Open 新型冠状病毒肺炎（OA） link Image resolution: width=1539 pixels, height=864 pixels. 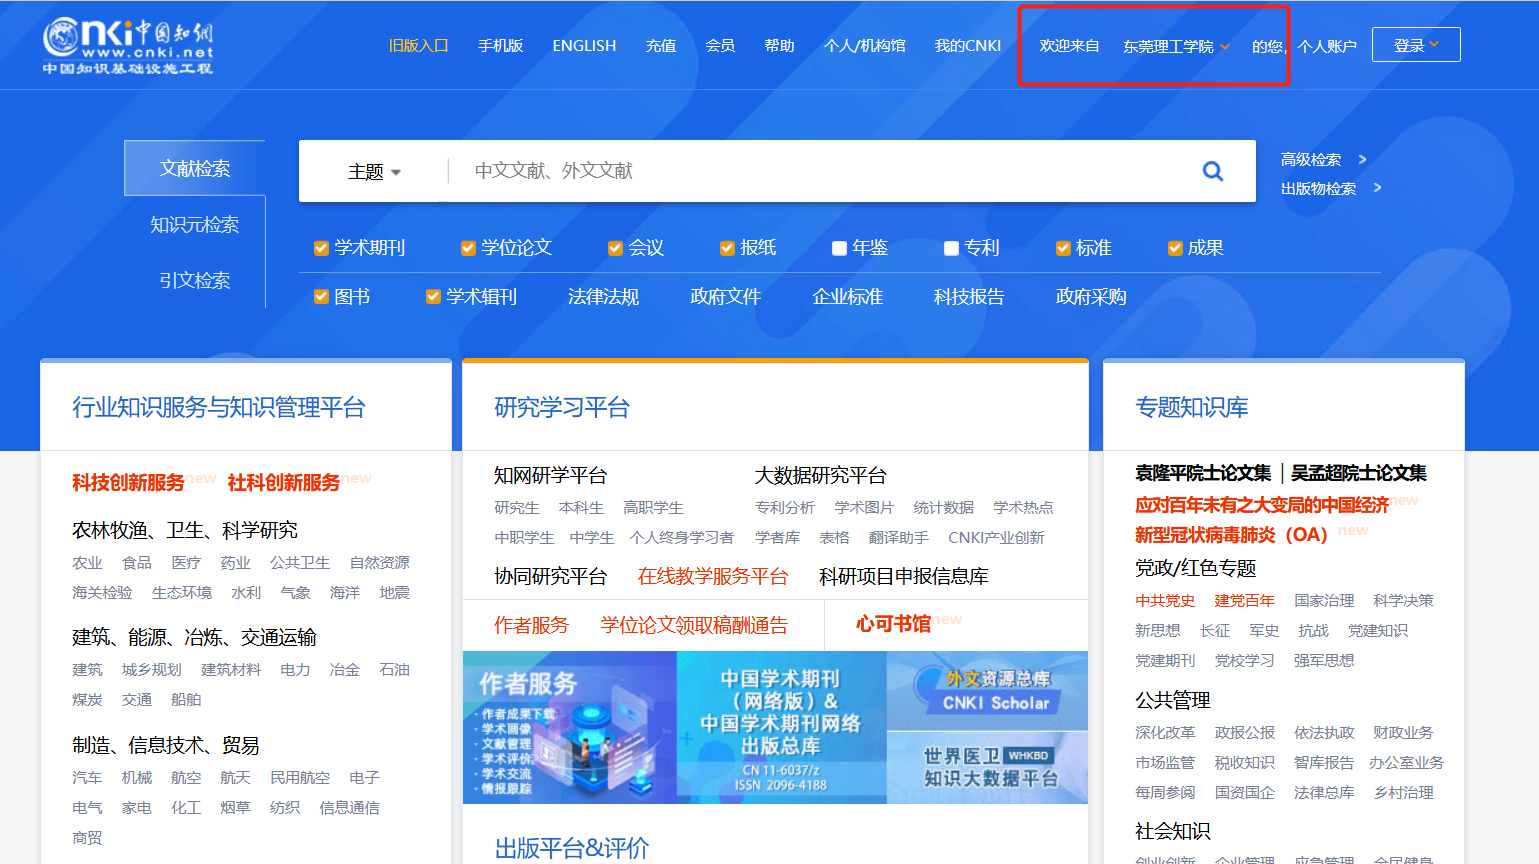coord(1231,535)
